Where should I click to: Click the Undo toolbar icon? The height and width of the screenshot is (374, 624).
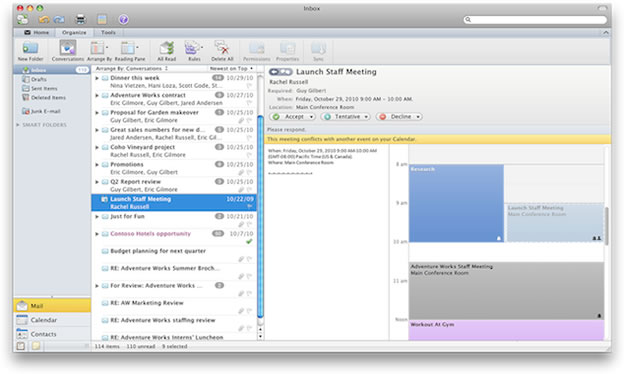(44, 19)
